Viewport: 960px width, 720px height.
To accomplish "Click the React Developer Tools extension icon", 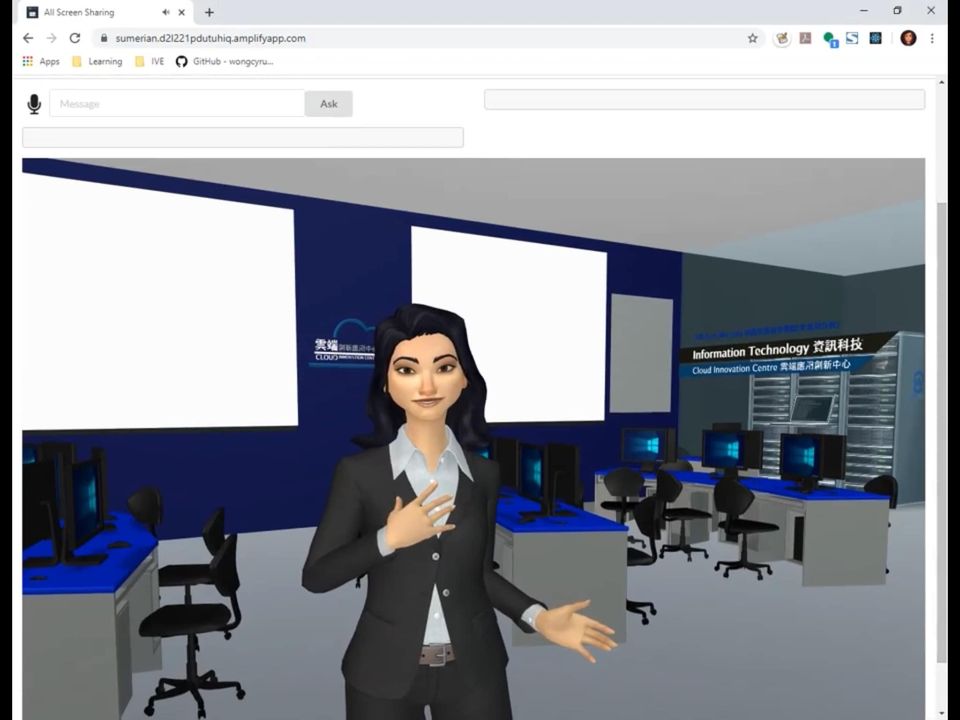I will [876, 38].
